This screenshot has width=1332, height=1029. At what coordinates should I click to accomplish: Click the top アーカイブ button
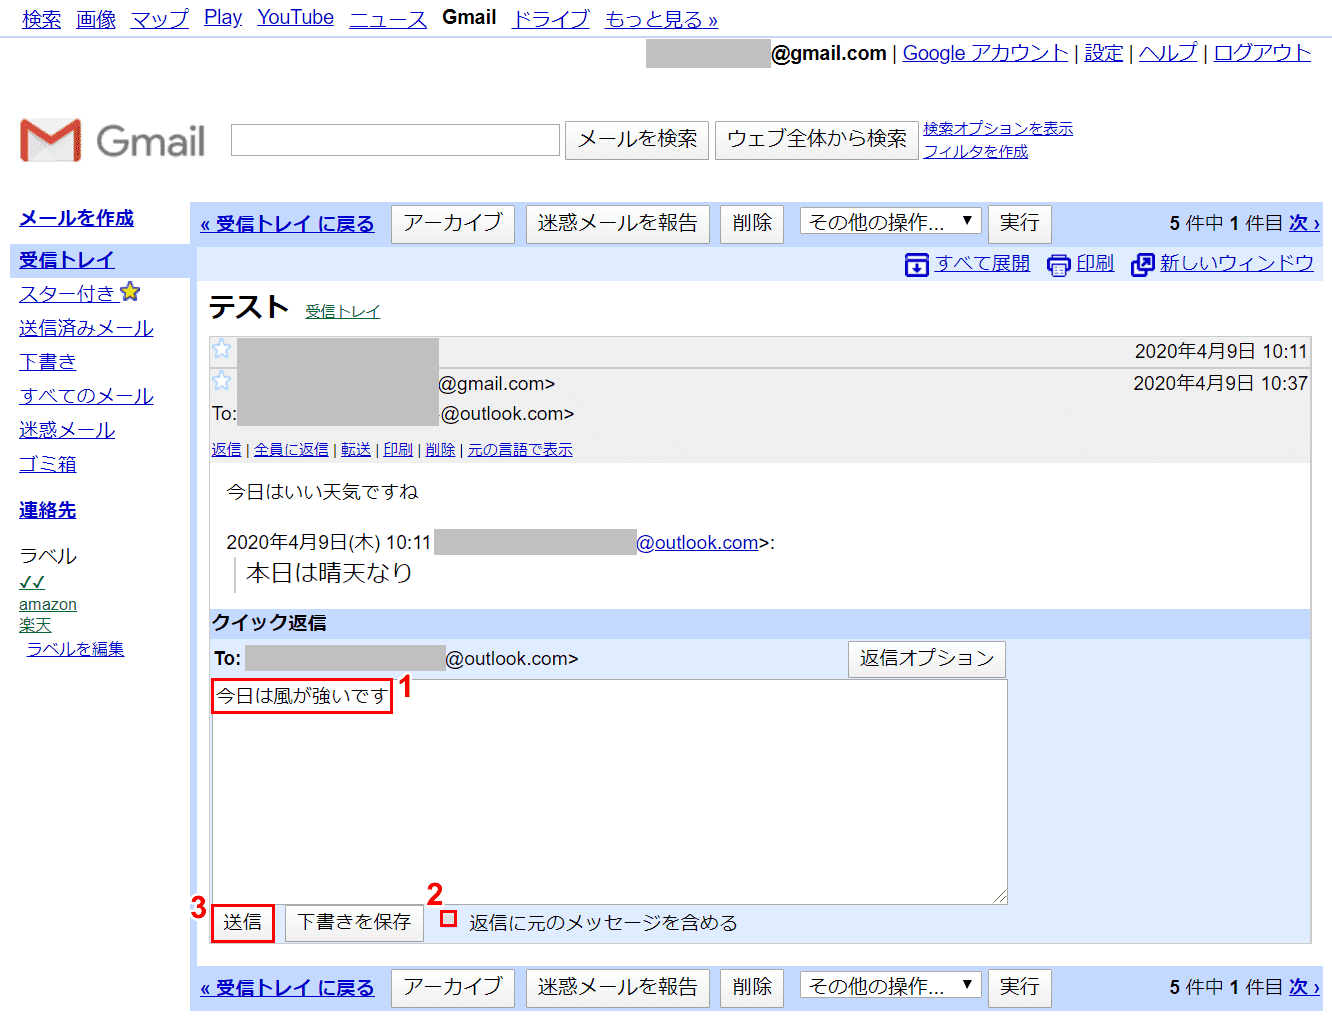pos(453,223)
